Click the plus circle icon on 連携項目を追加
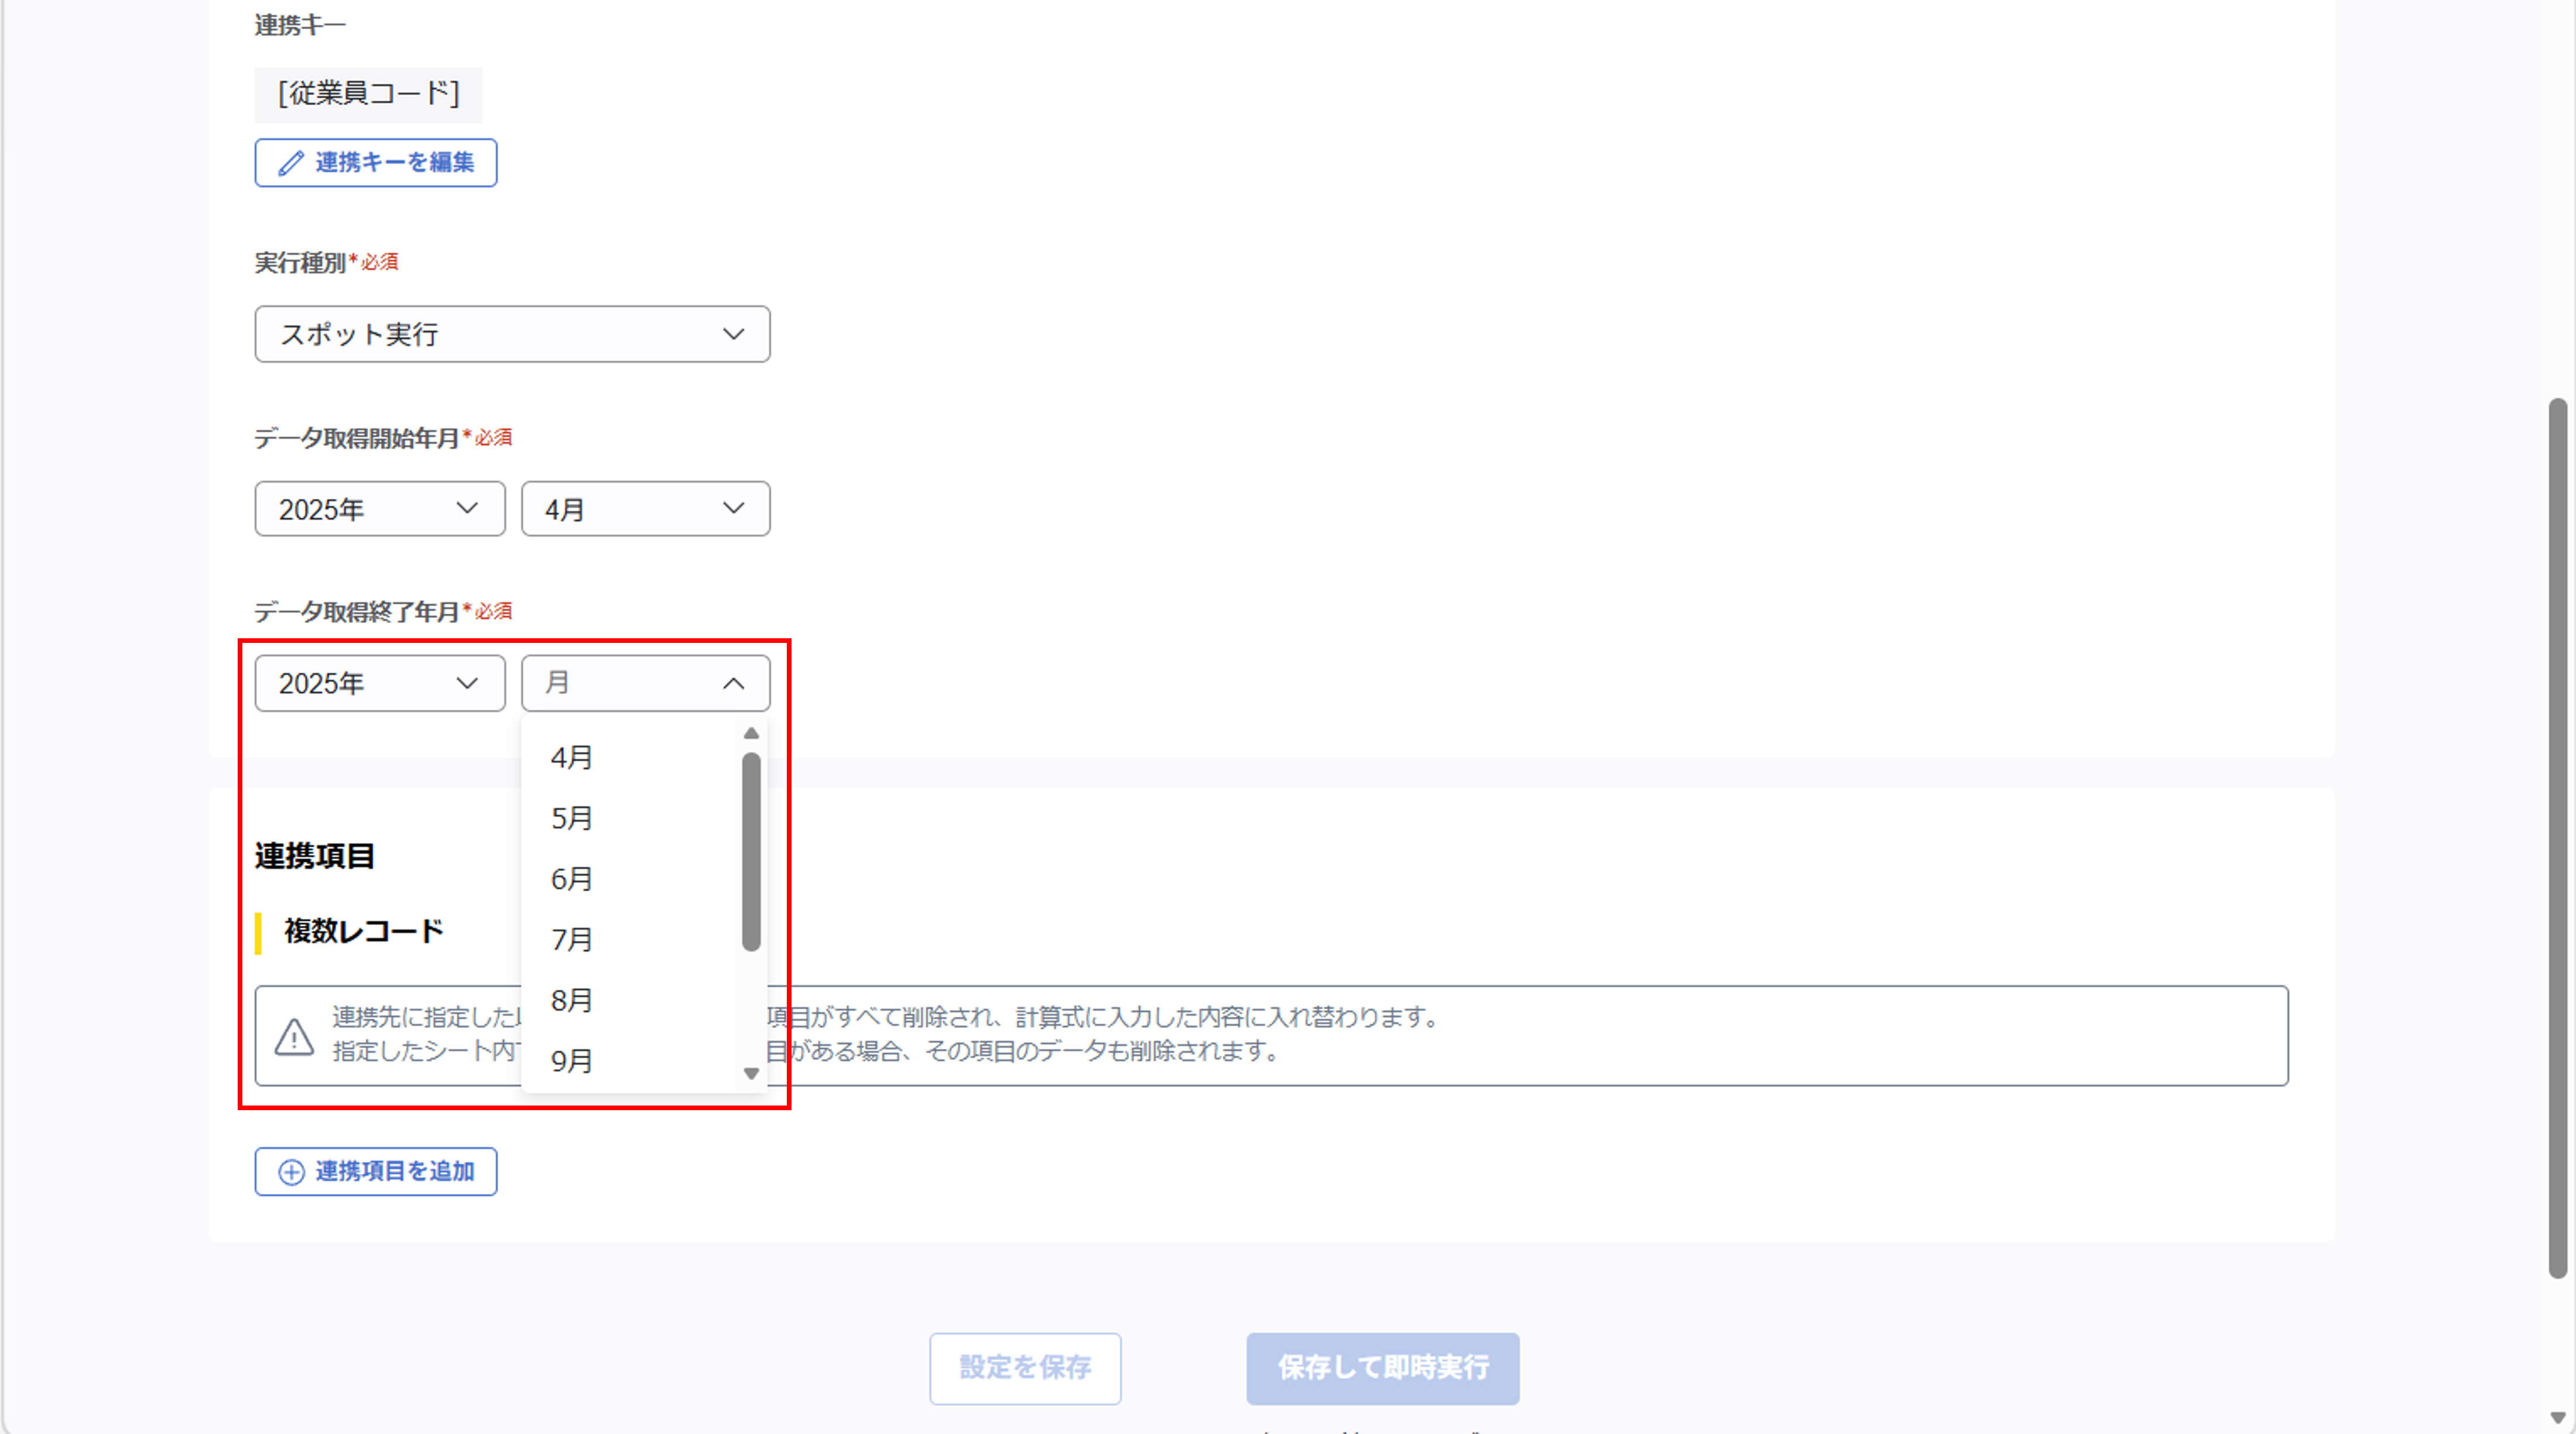2576x1434 pixels. (x=291, y=1172)
